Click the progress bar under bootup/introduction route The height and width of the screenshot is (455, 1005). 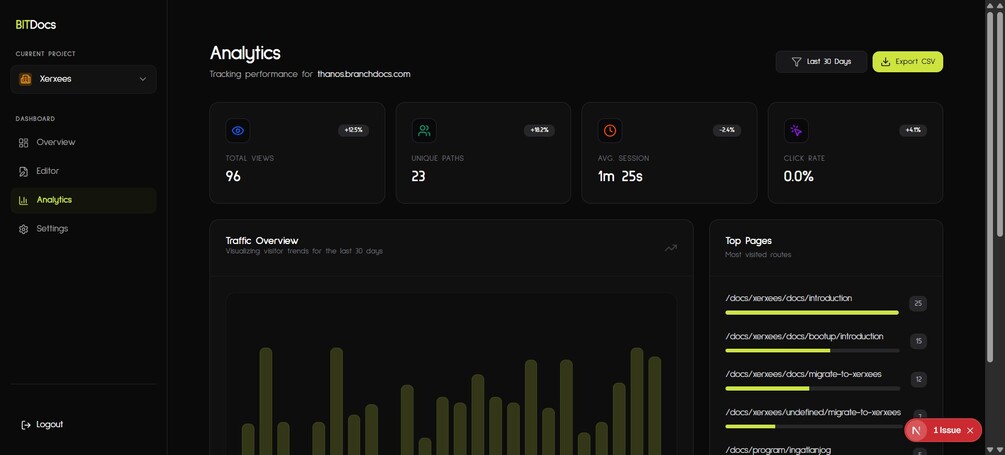pos(812,351)
